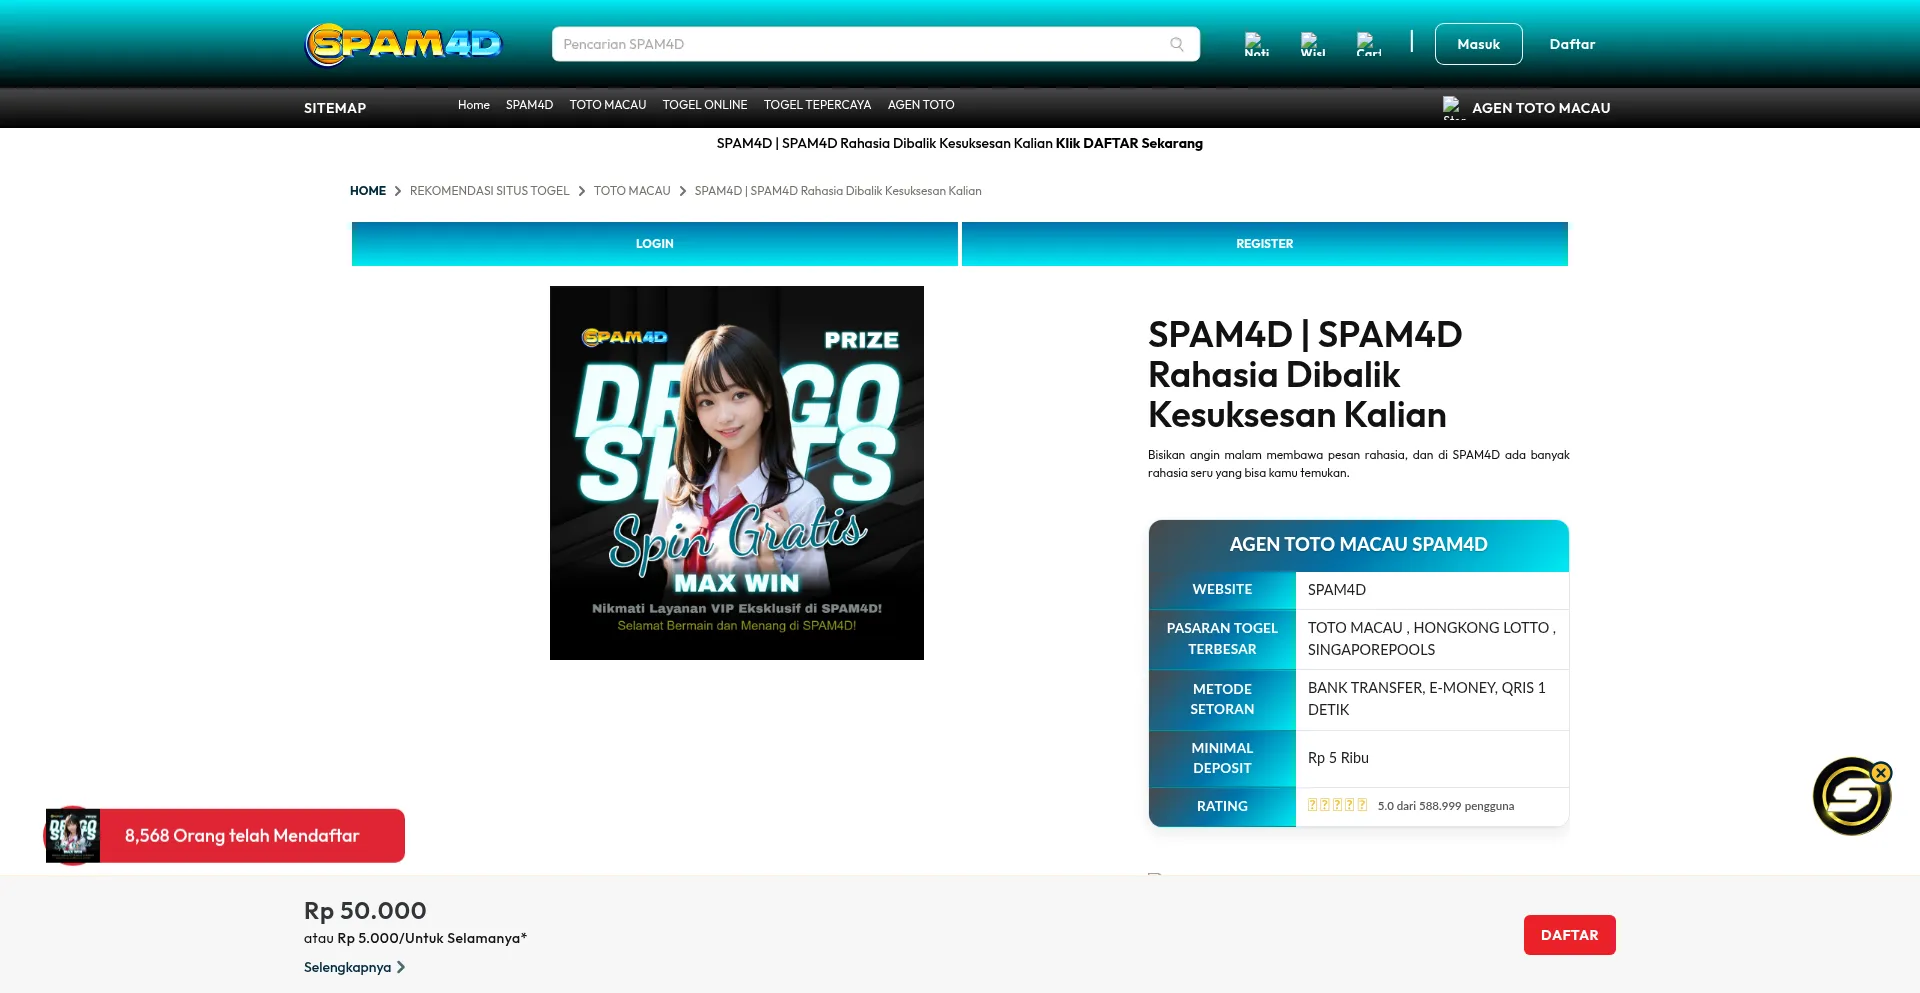Click the WEBSITE row label
Viewport: 1920px width, 993px height.
click(x=1222, y=590)
